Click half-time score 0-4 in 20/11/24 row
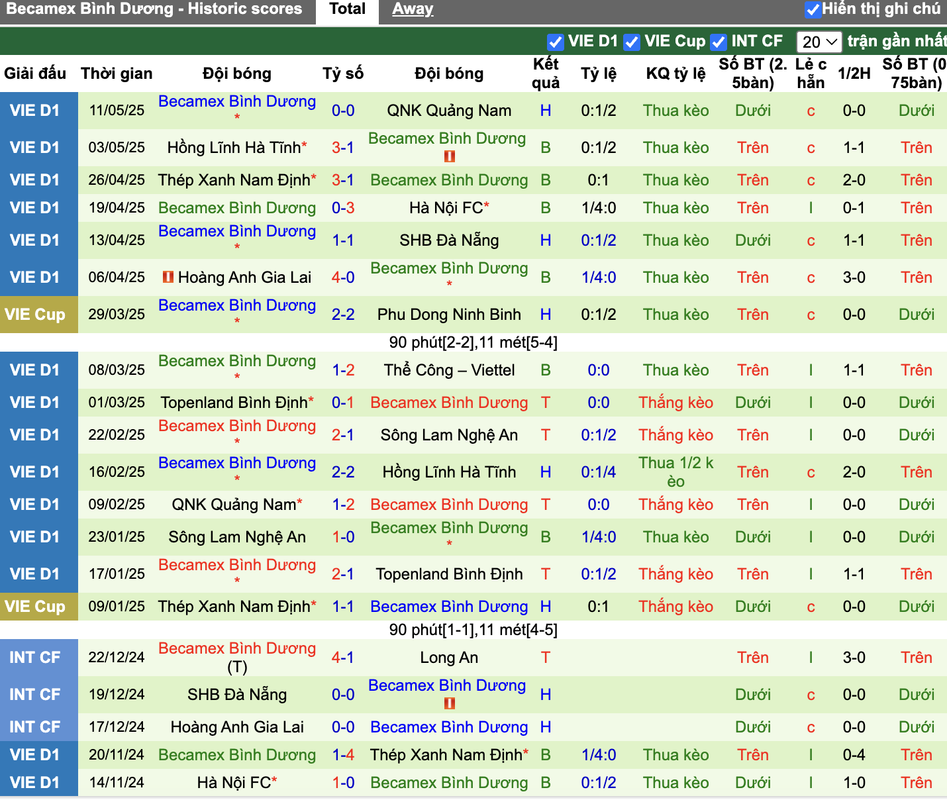 pyautogui.click(x=854, y=755)
